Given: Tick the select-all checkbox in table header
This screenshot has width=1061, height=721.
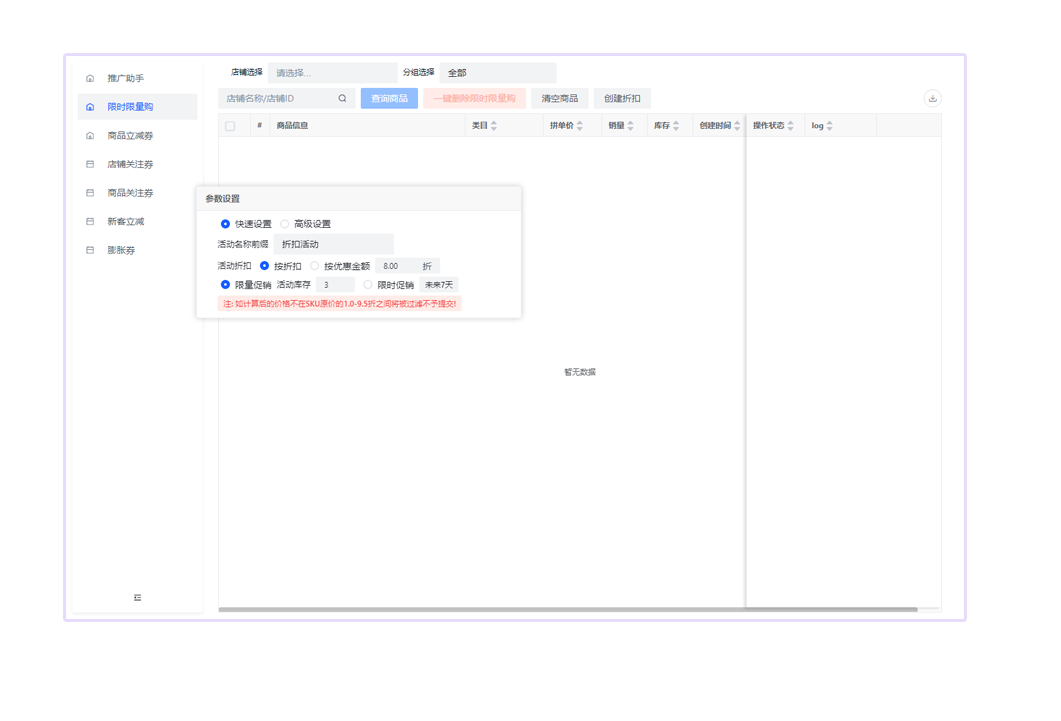Looking at the screenshot, I should [x=230, y=126].
